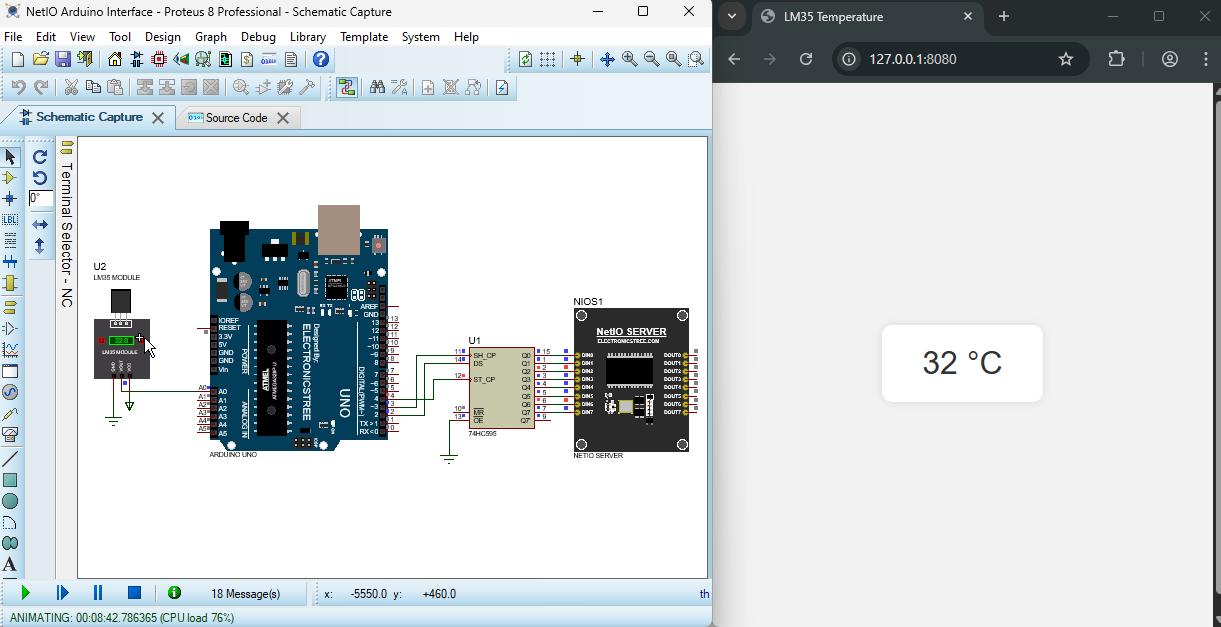Zoom out using the magnifier minus icon
Image resolution: width=1221 pixels, height=627 pixels.
coord(651,60)
